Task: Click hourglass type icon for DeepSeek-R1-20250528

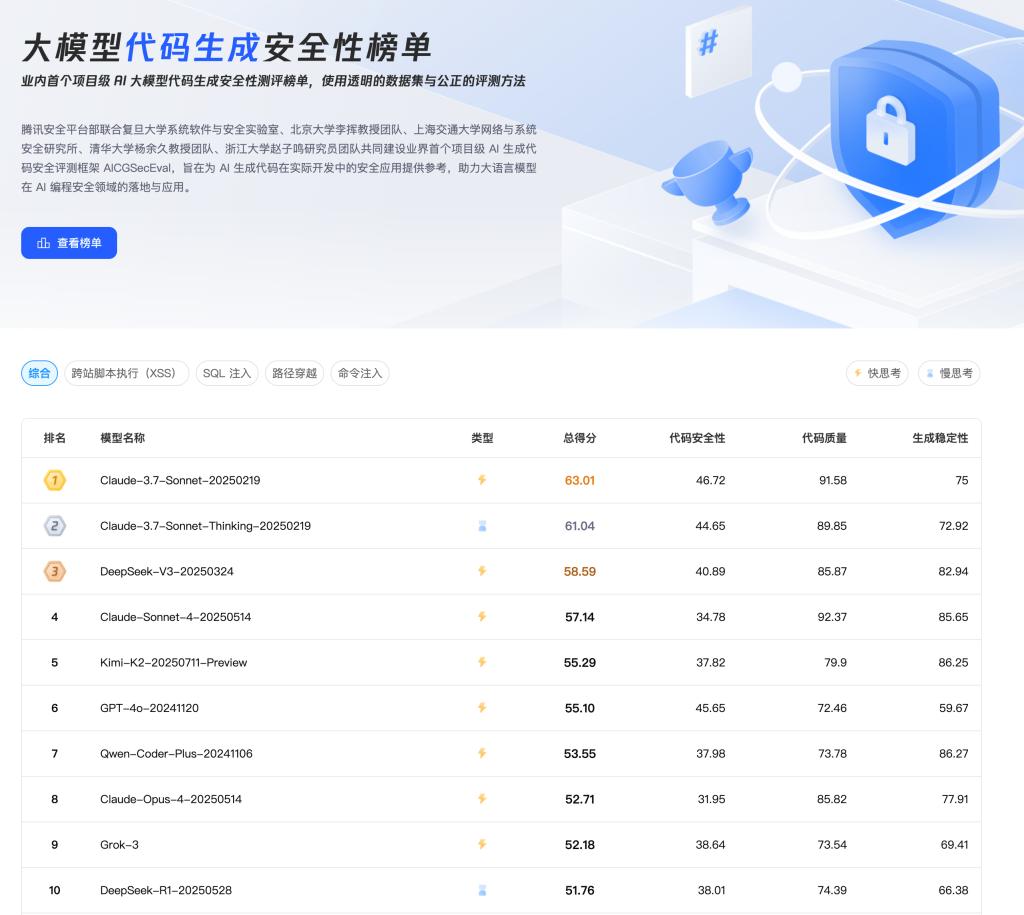Action: [482, 890]
